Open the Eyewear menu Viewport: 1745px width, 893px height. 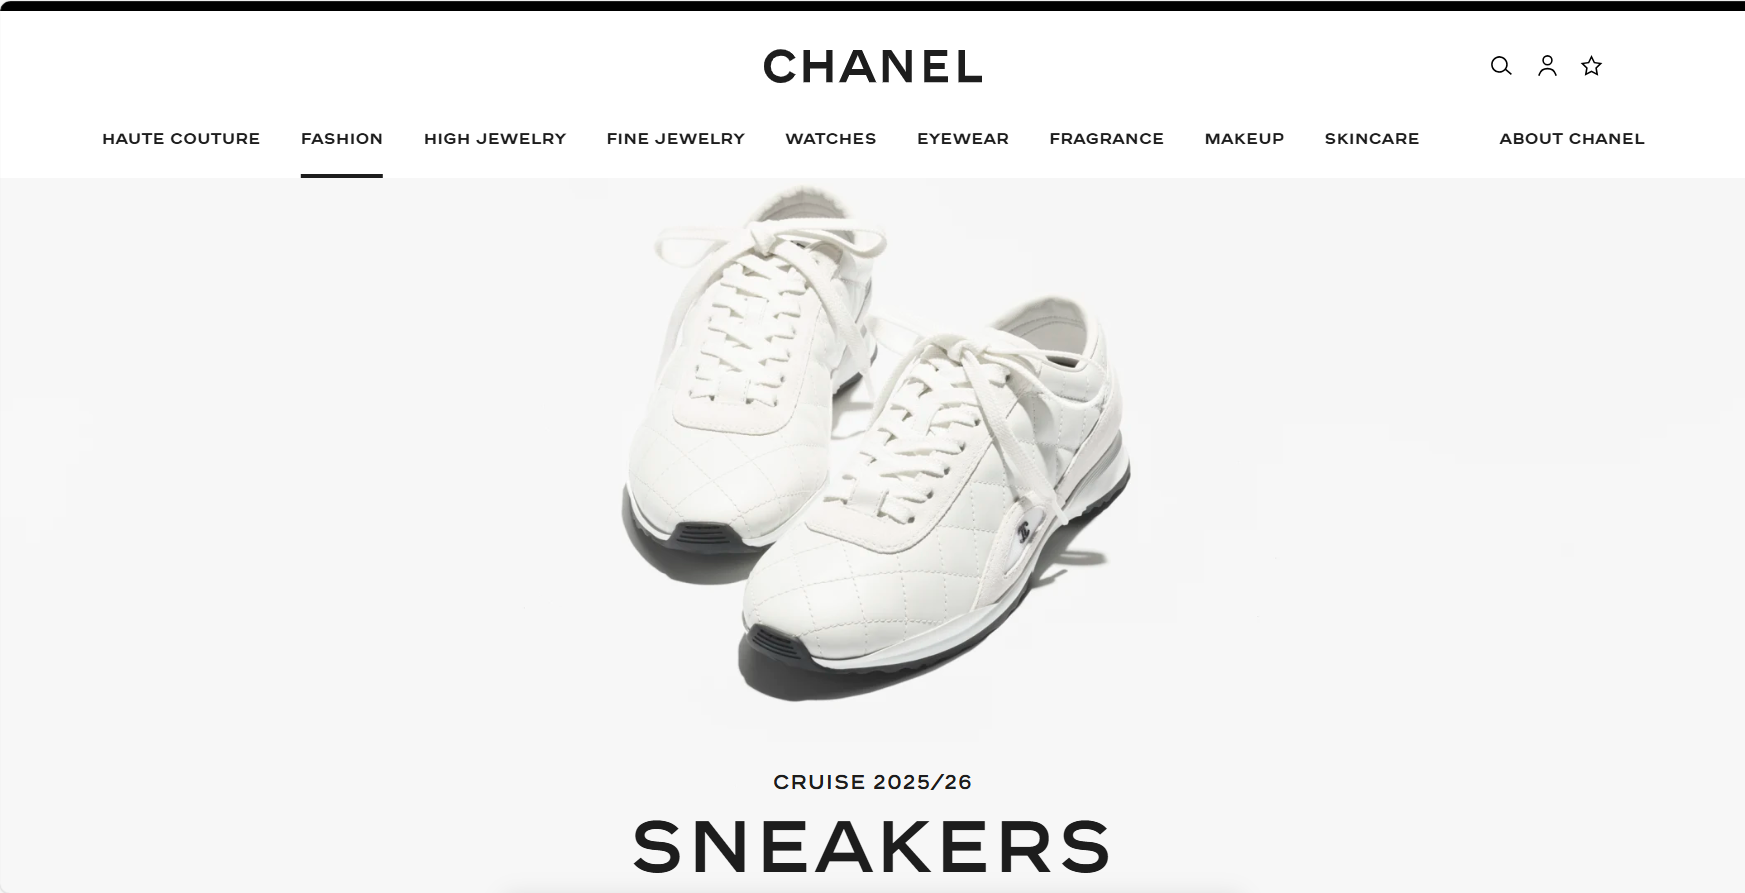[x=963, y=139]
